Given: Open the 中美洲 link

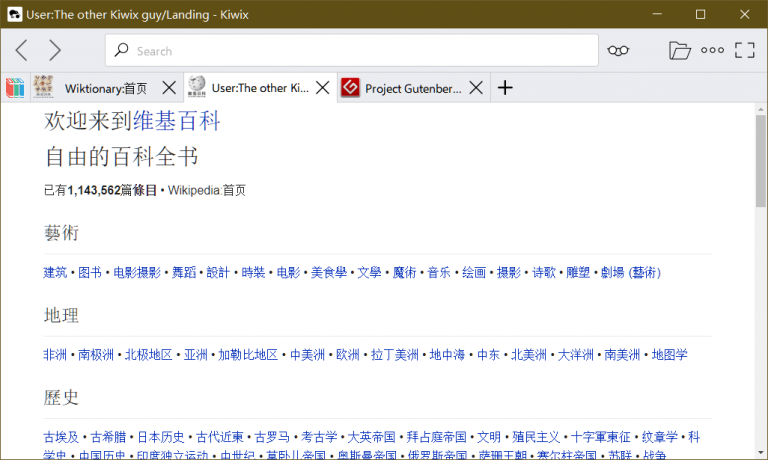Looking at the screenshot, I should click(x=307, y=355).
